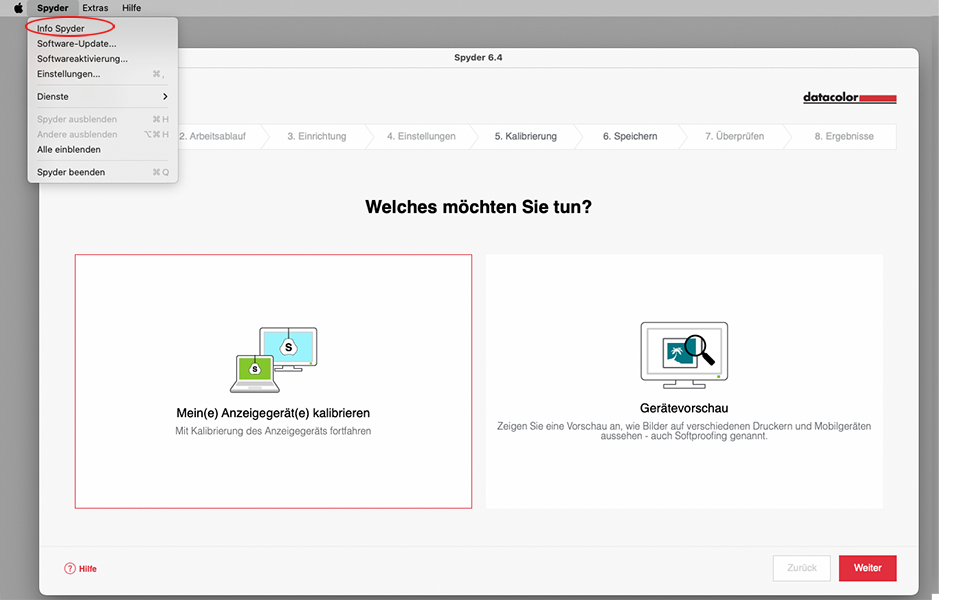Open the Hilfe menu in menu bar
The height and width of the screenshot is (600, 962).
click(x=131, y=8)
